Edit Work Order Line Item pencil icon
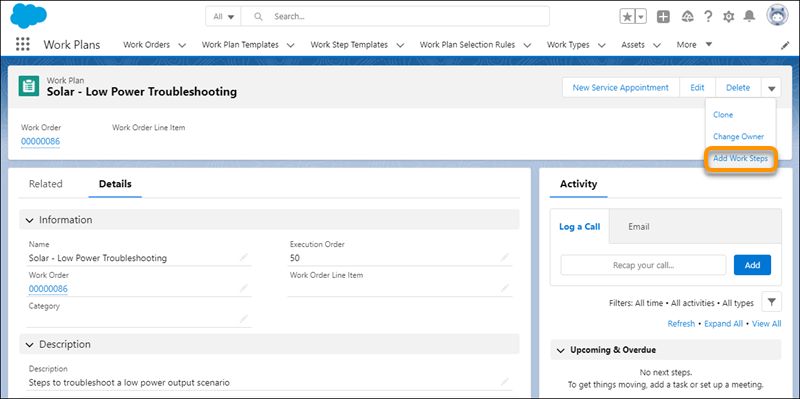Viewport: 800px width, 399px height. [505, 288]
